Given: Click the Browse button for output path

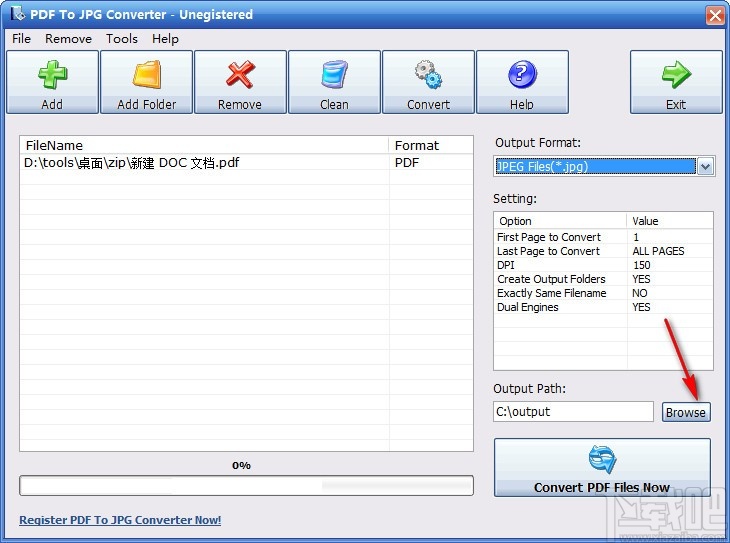Looking at the screenshot, I should [686, 412].
